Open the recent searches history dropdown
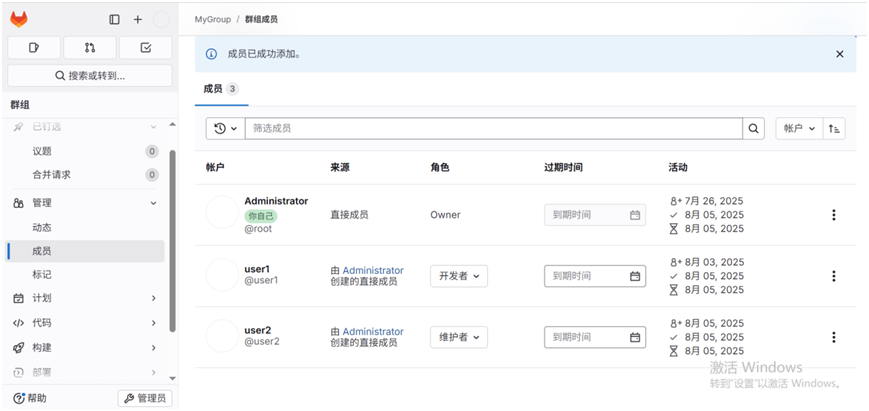The width and height of the screenshot is (869, 411). click(x=226, y=129)
